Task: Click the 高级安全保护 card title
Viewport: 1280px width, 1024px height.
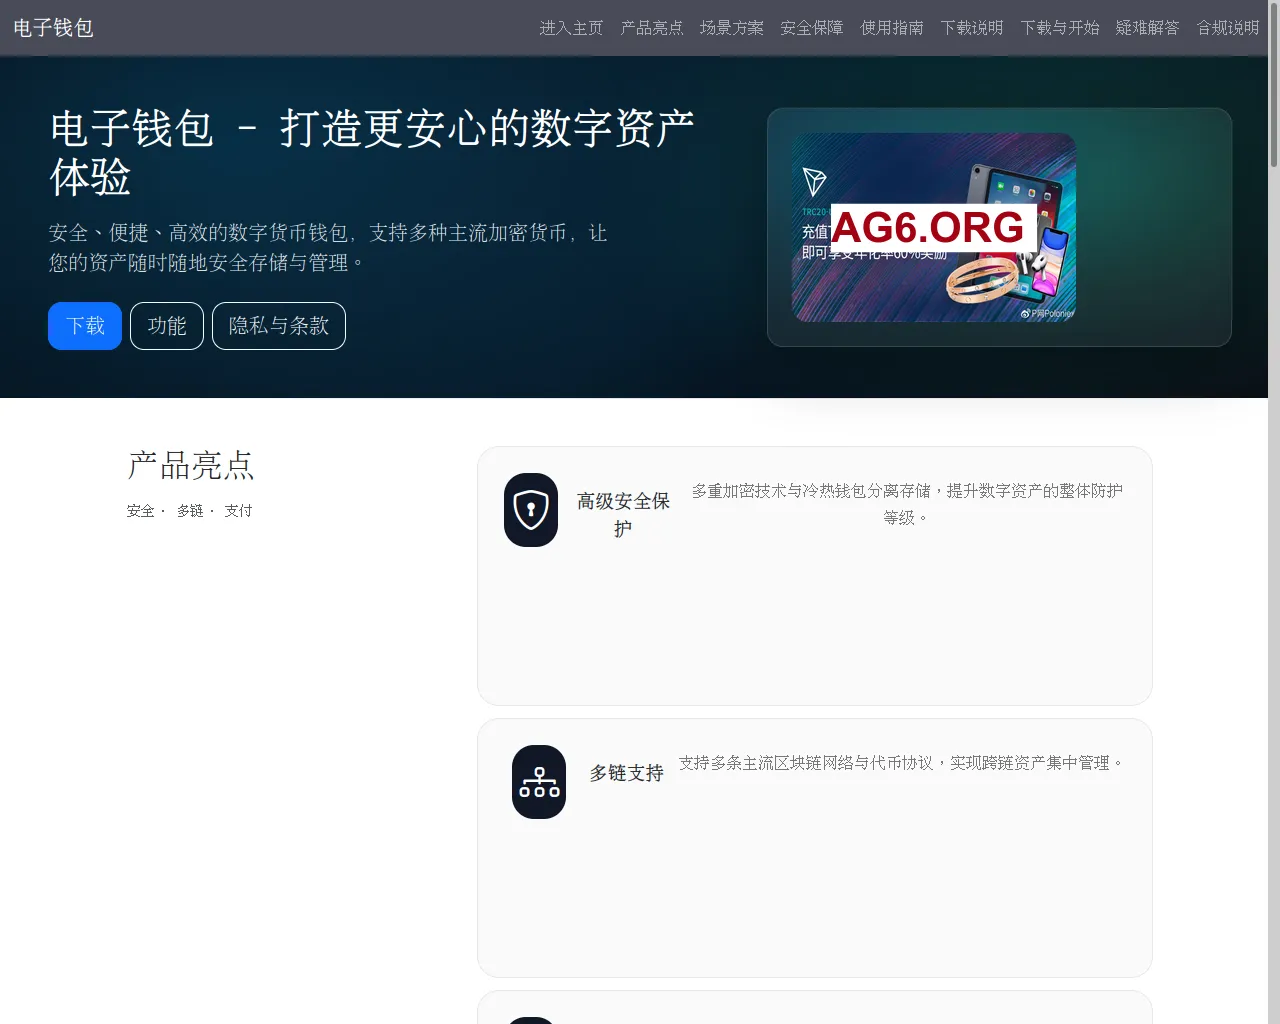Action: pos(623,514)
